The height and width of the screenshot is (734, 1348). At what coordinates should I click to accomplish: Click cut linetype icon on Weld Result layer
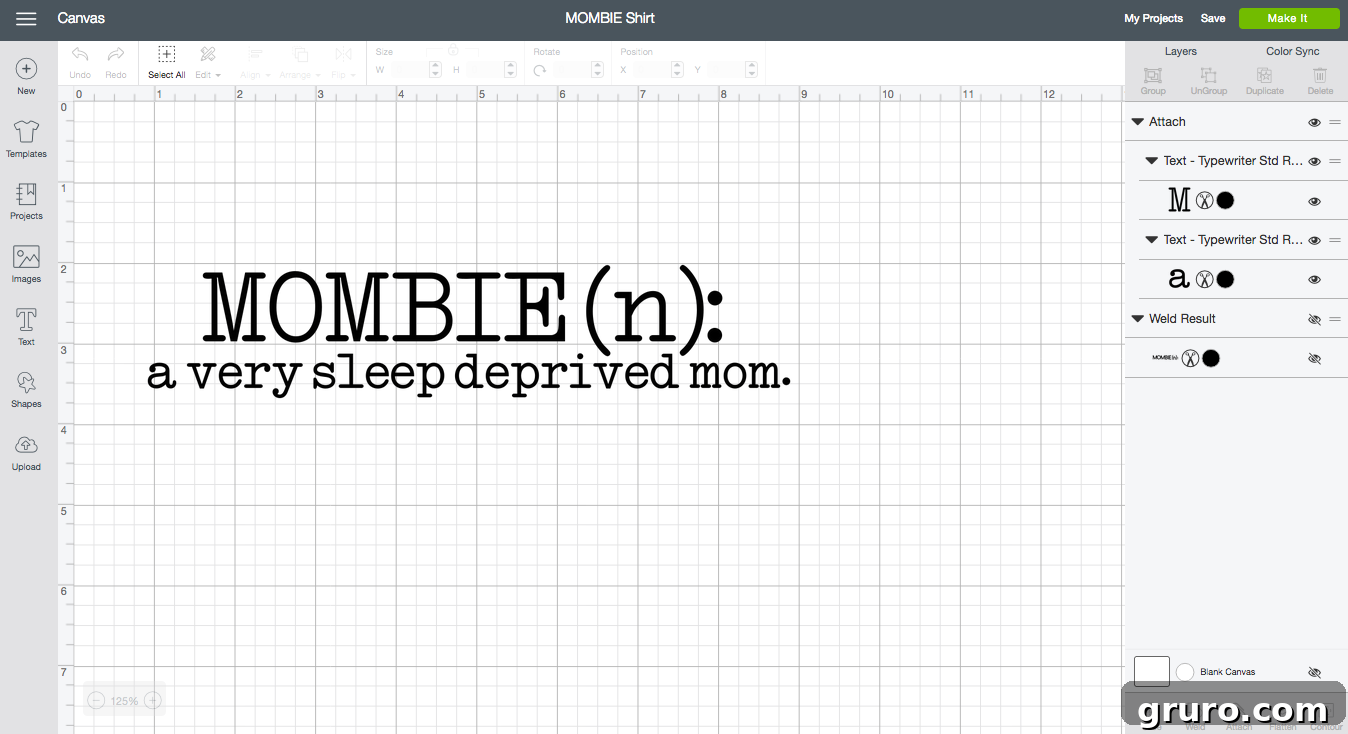(1189, 358)
